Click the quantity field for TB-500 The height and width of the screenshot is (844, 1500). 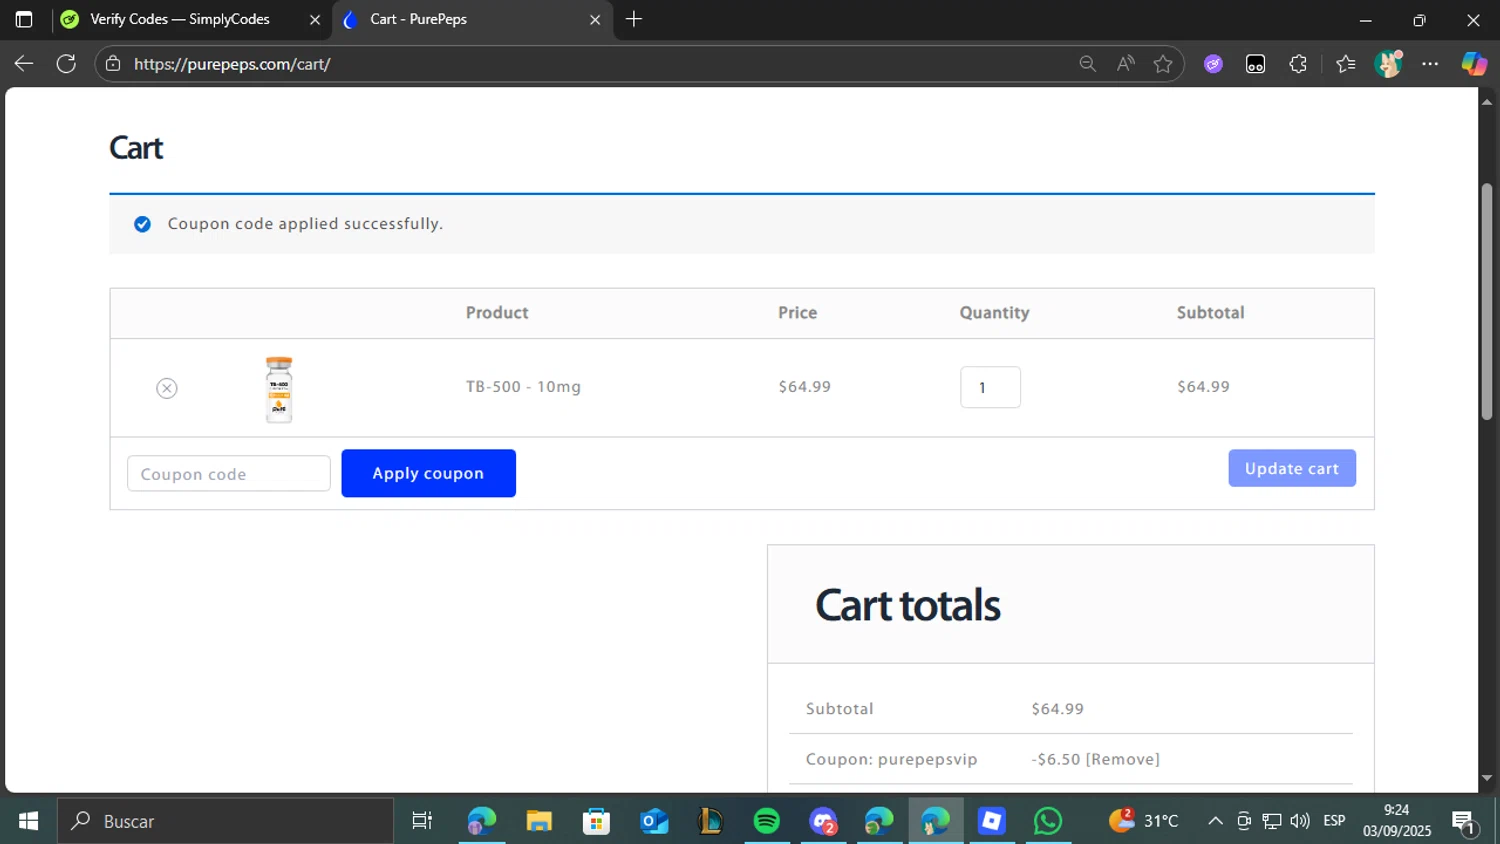point(990,387)
